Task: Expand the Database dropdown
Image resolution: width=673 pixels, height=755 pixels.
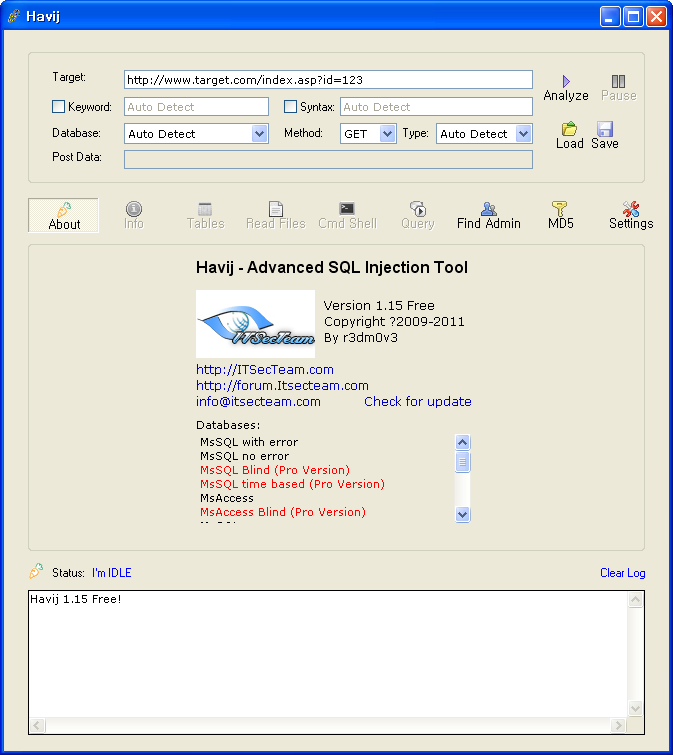Action: pyautogui.click(x=259, y=134)
